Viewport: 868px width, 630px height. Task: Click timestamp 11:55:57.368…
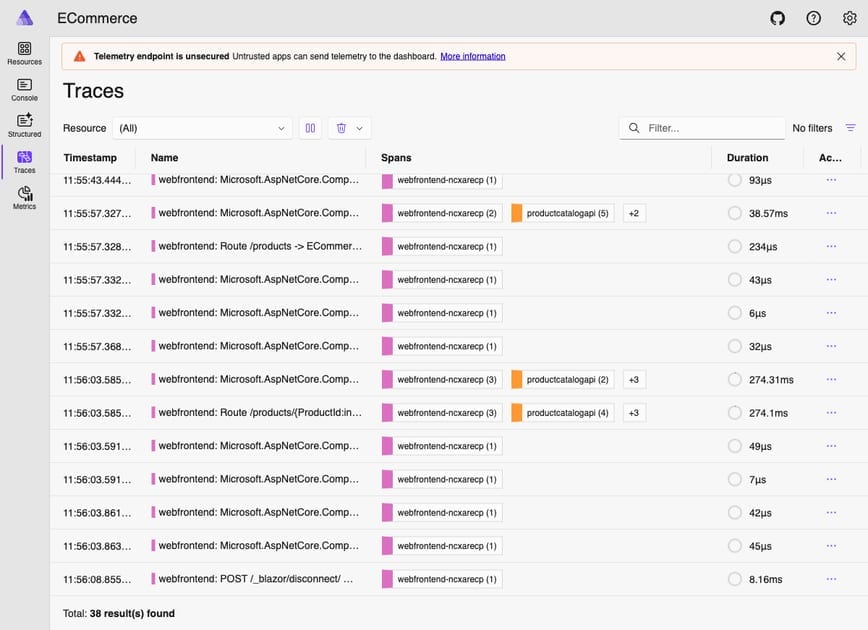[x=97, y=346]
